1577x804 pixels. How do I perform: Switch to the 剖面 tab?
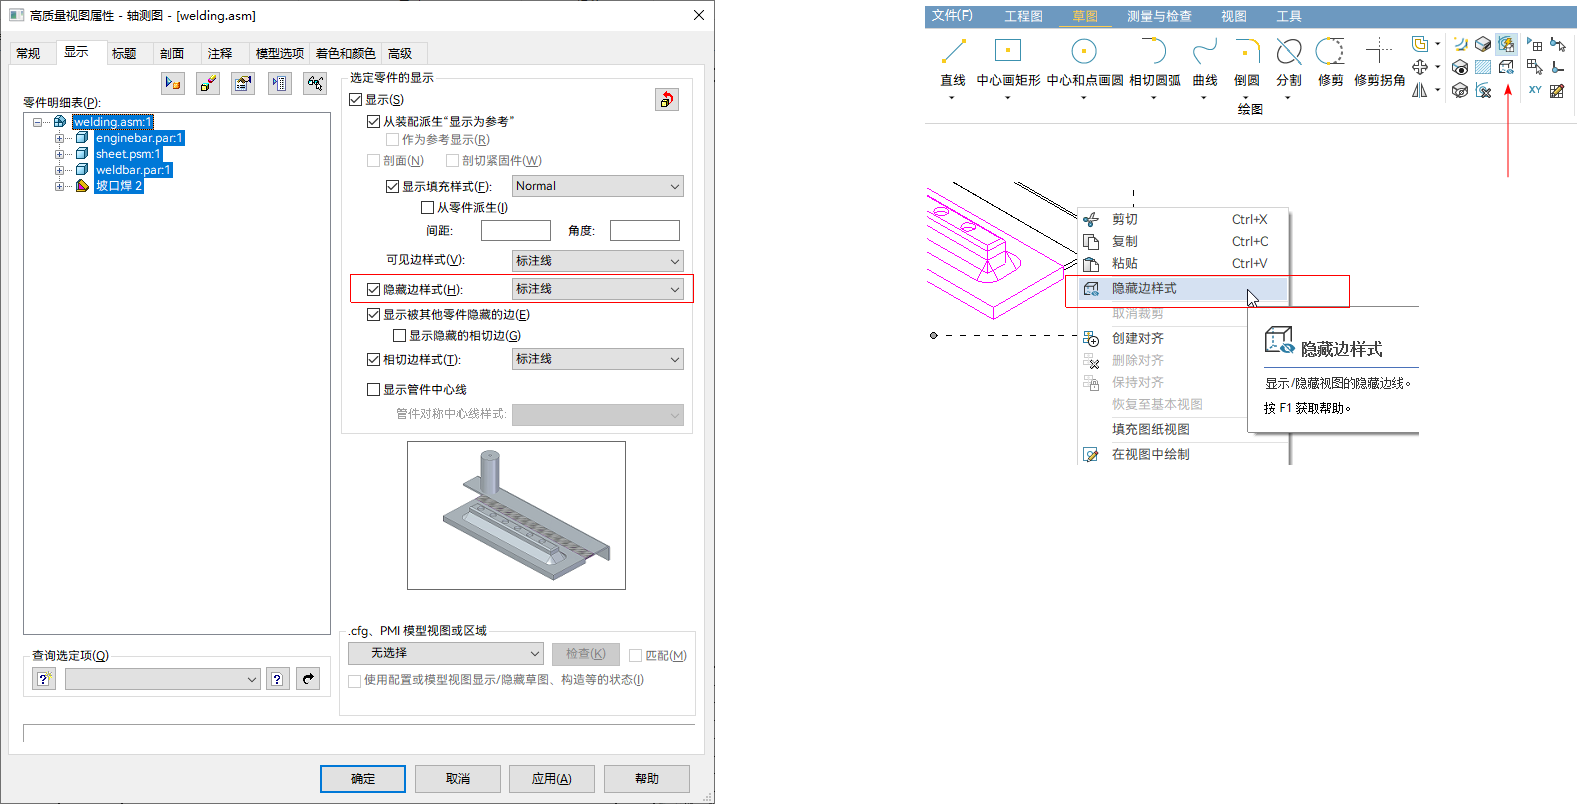[x=172, y=54]
